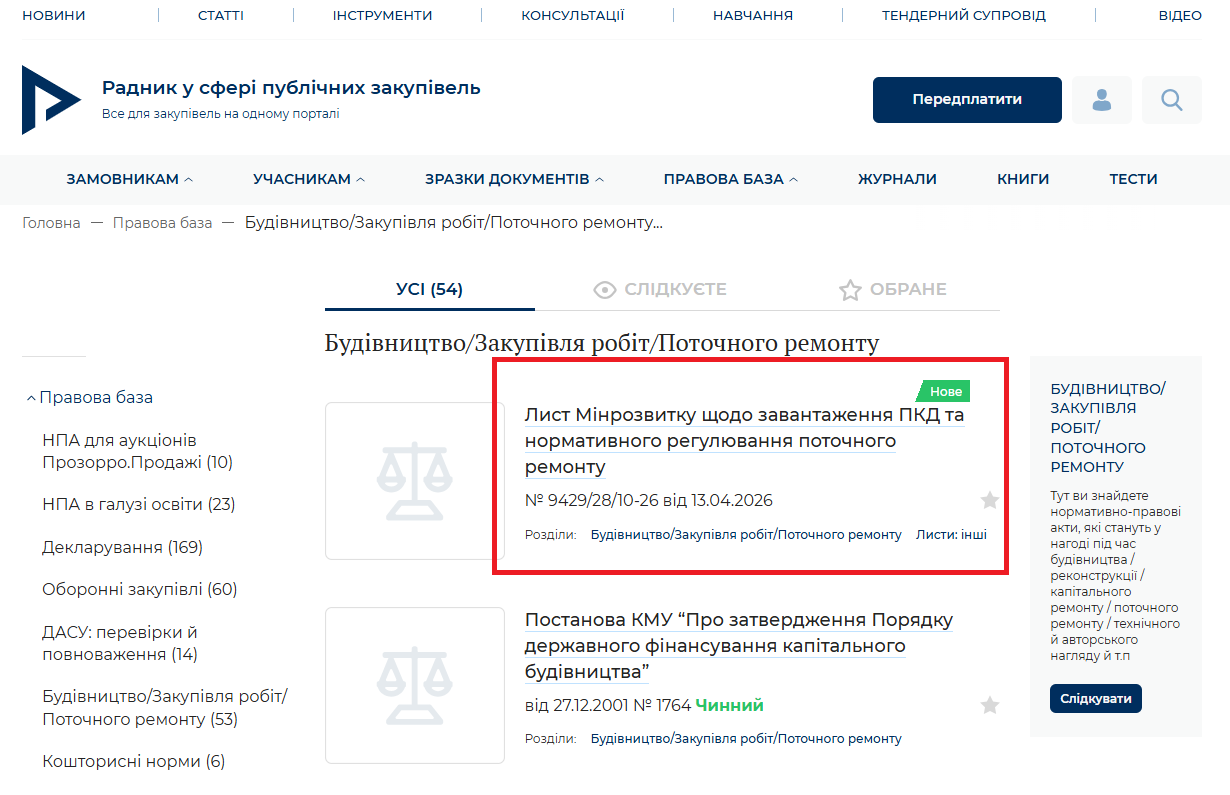Screen dimensions: 1230x795
Task: Star the Постанова КМУ document as favorite
Action: 989,705
